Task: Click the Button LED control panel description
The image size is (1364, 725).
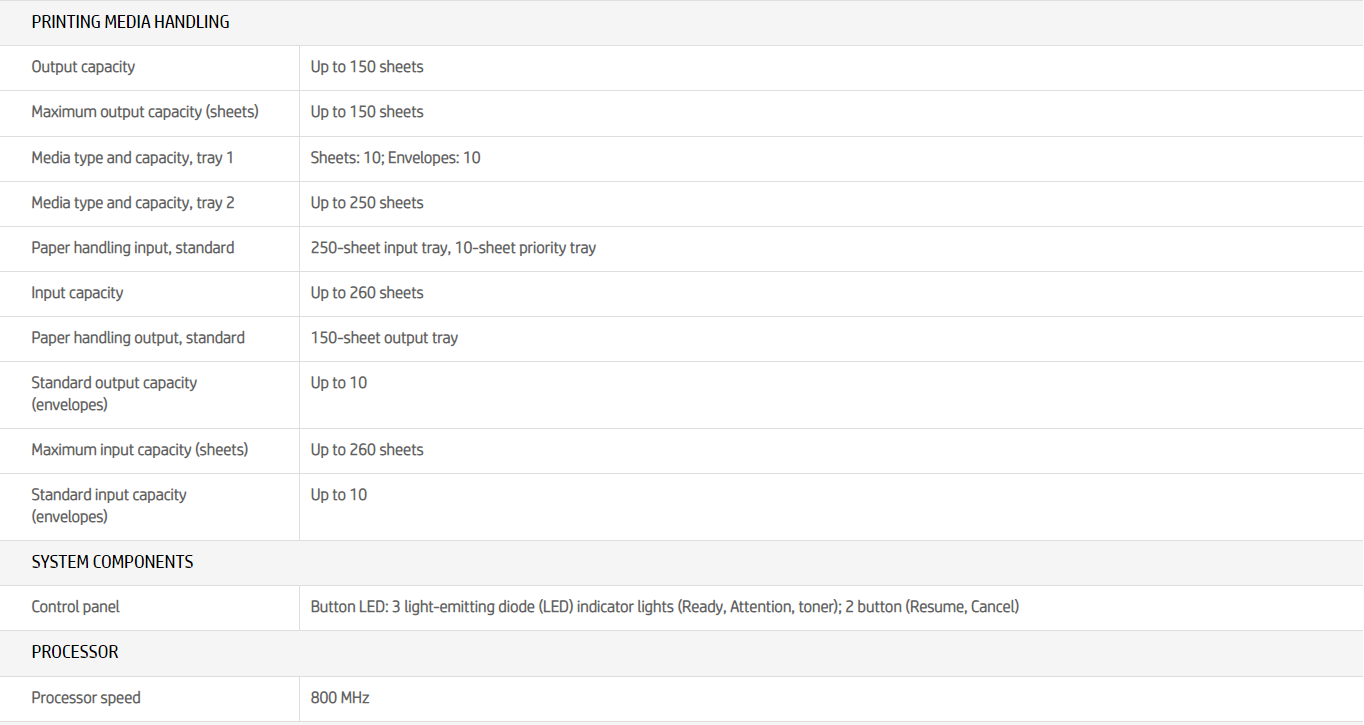Action: (664, 607)
